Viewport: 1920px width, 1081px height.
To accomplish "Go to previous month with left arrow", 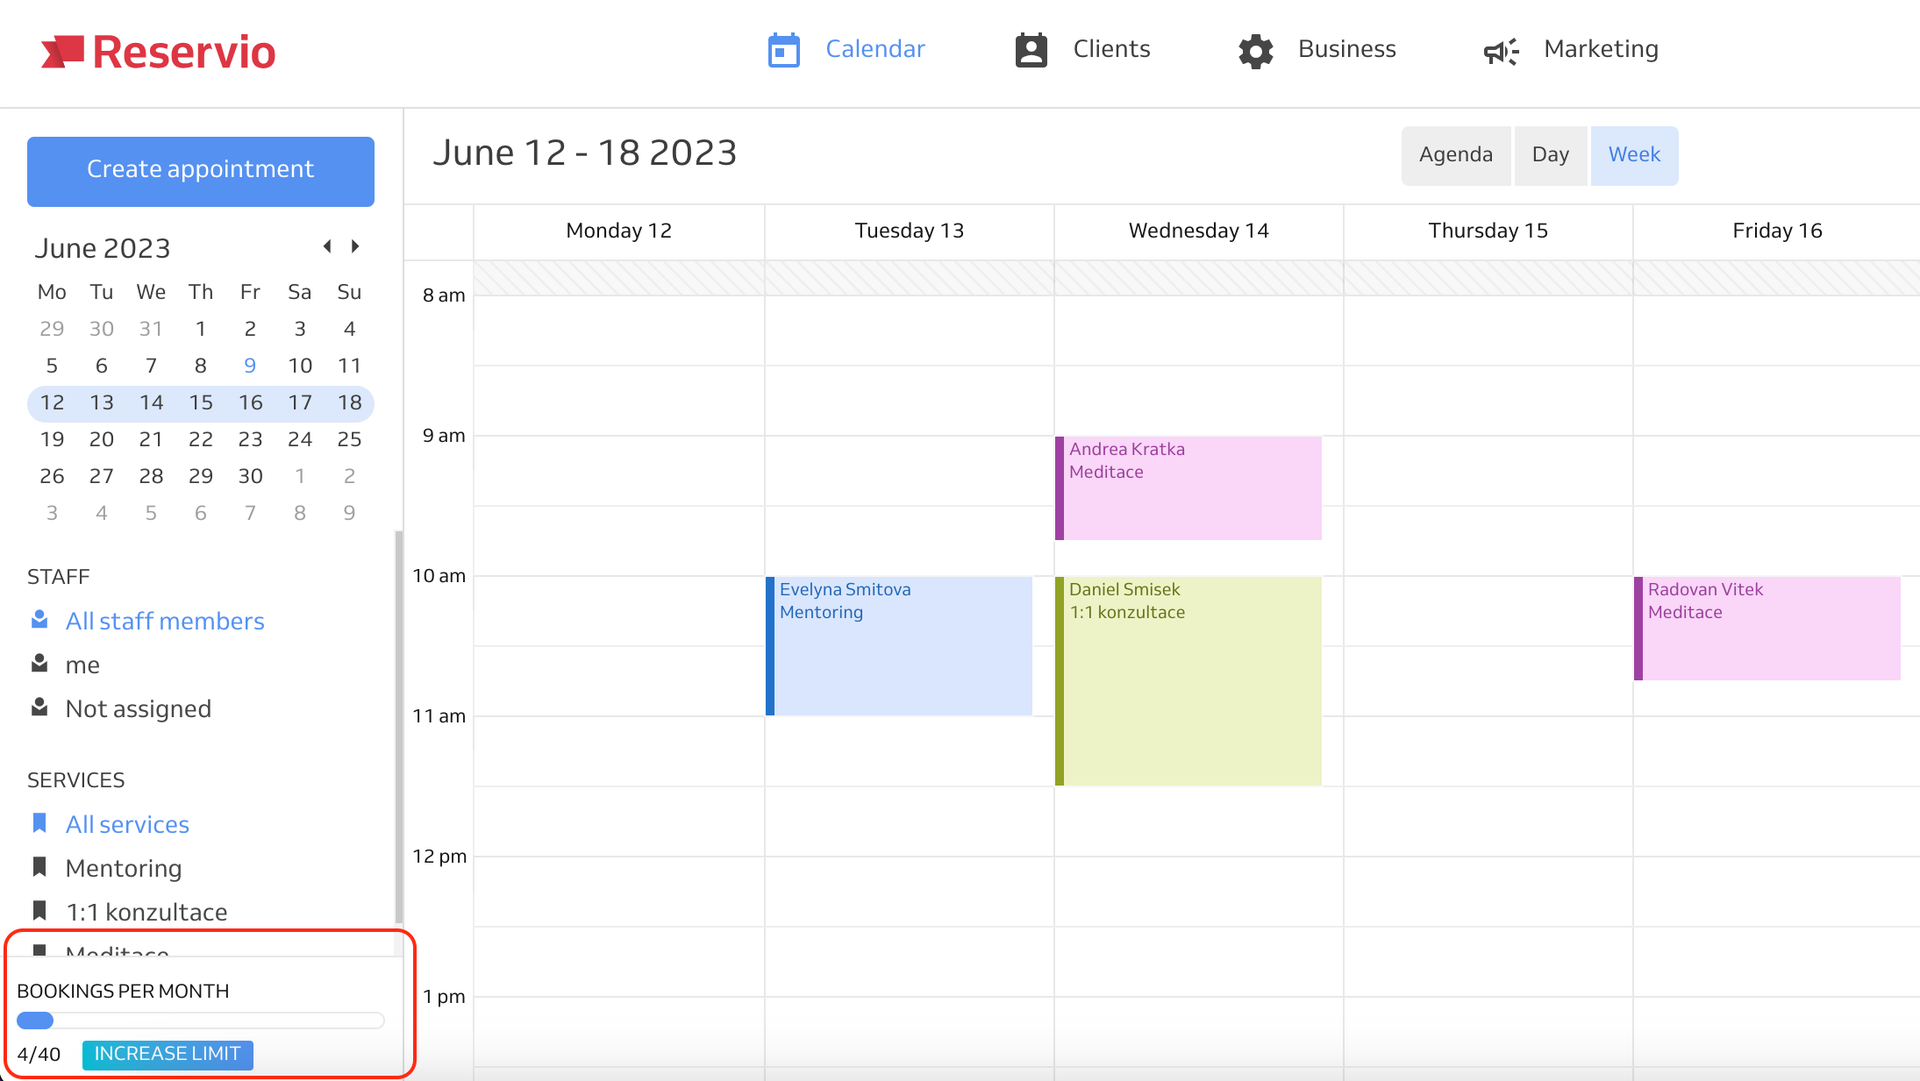I will [x=327, y=246].
